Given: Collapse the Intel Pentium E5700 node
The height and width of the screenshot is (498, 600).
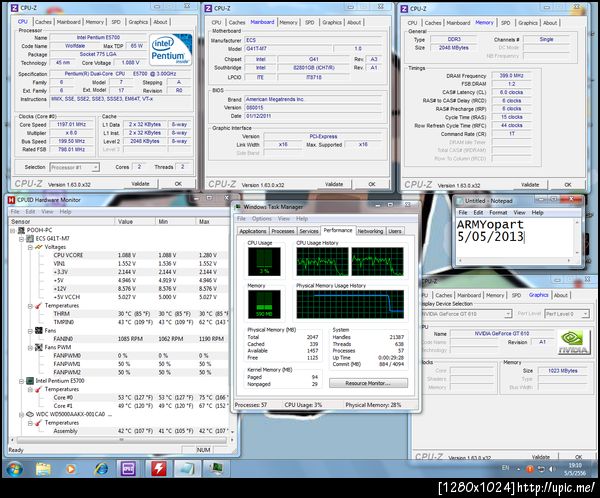Looking at the screenshot, I should [x=21, y=381].
